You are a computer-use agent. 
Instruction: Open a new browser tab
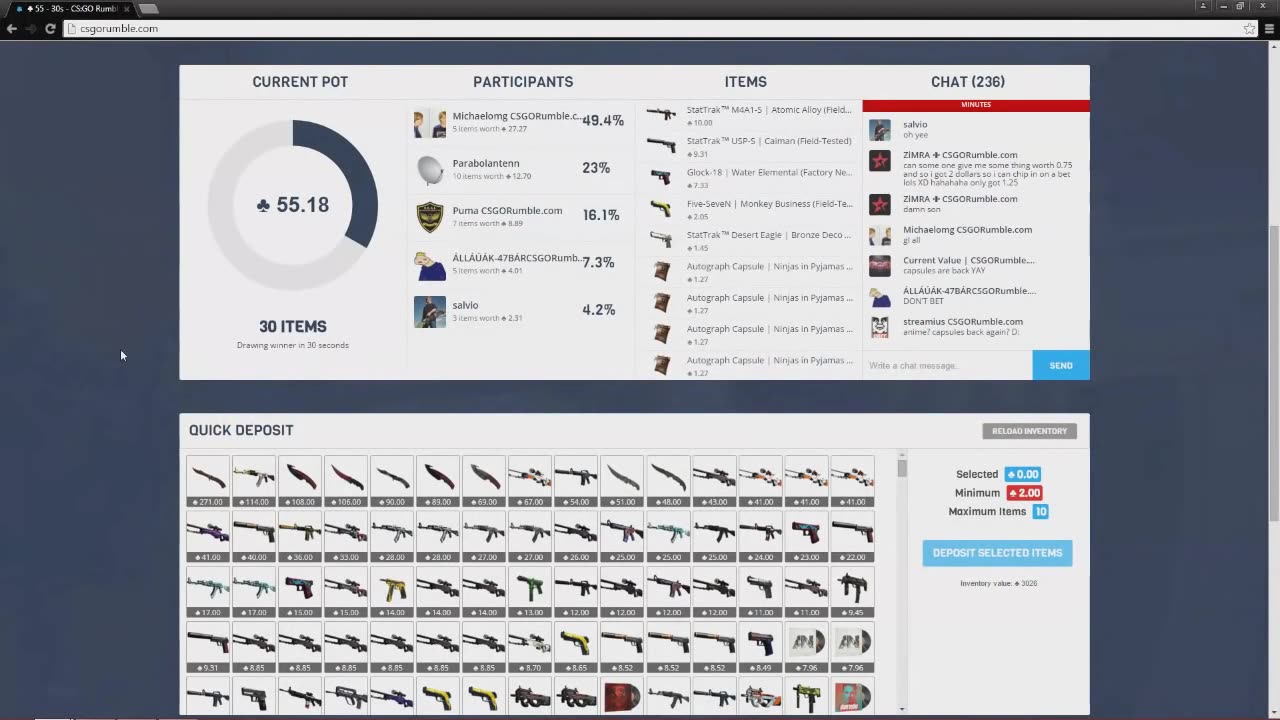(x=148, y=8)
